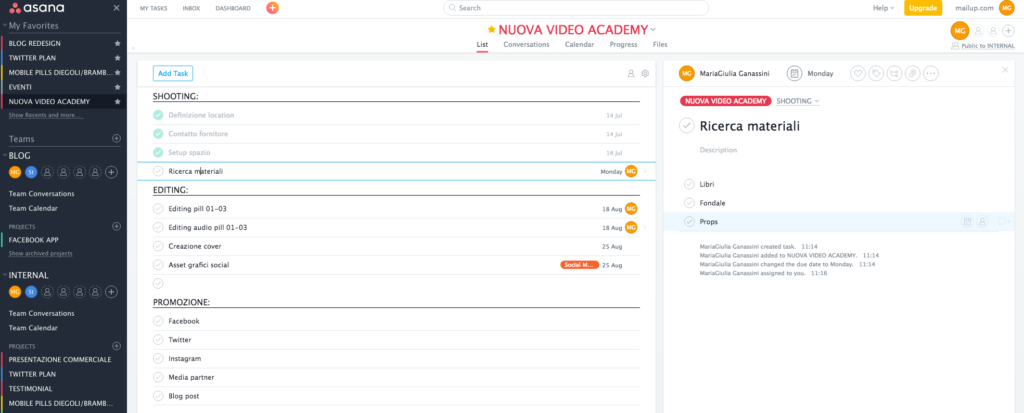Screen dimensions: 1024x413
Task: Click the red NUOVA VIDEO ACADEMY project tag
Action: (x=726, y=101)
